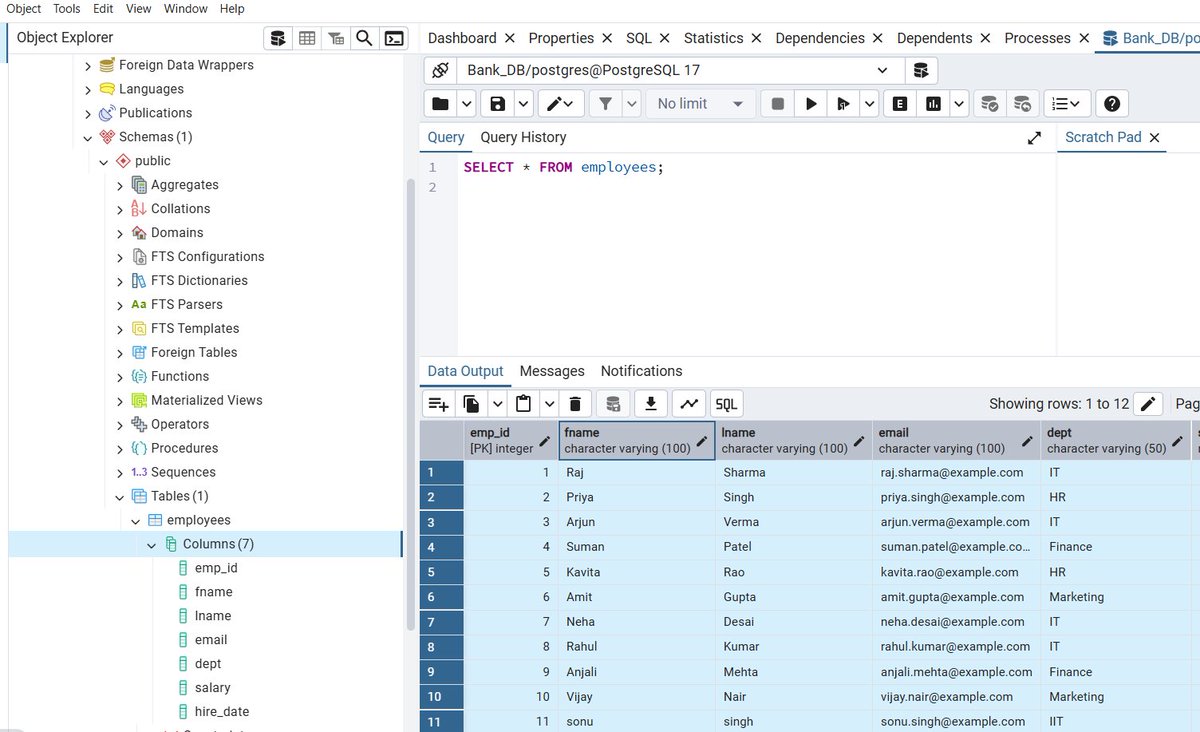Image resolution: width=1200 pixels, height=732 pixels.
Task: Click in the SQL query editor text
Action: pyautogui.click(x=563, y=168)
